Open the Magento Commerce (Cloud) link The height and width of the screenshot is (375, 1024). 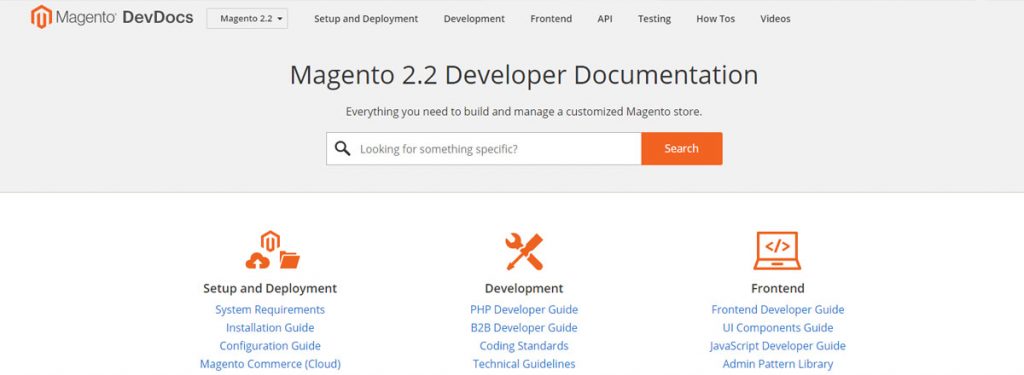click(x=270, y=364)
